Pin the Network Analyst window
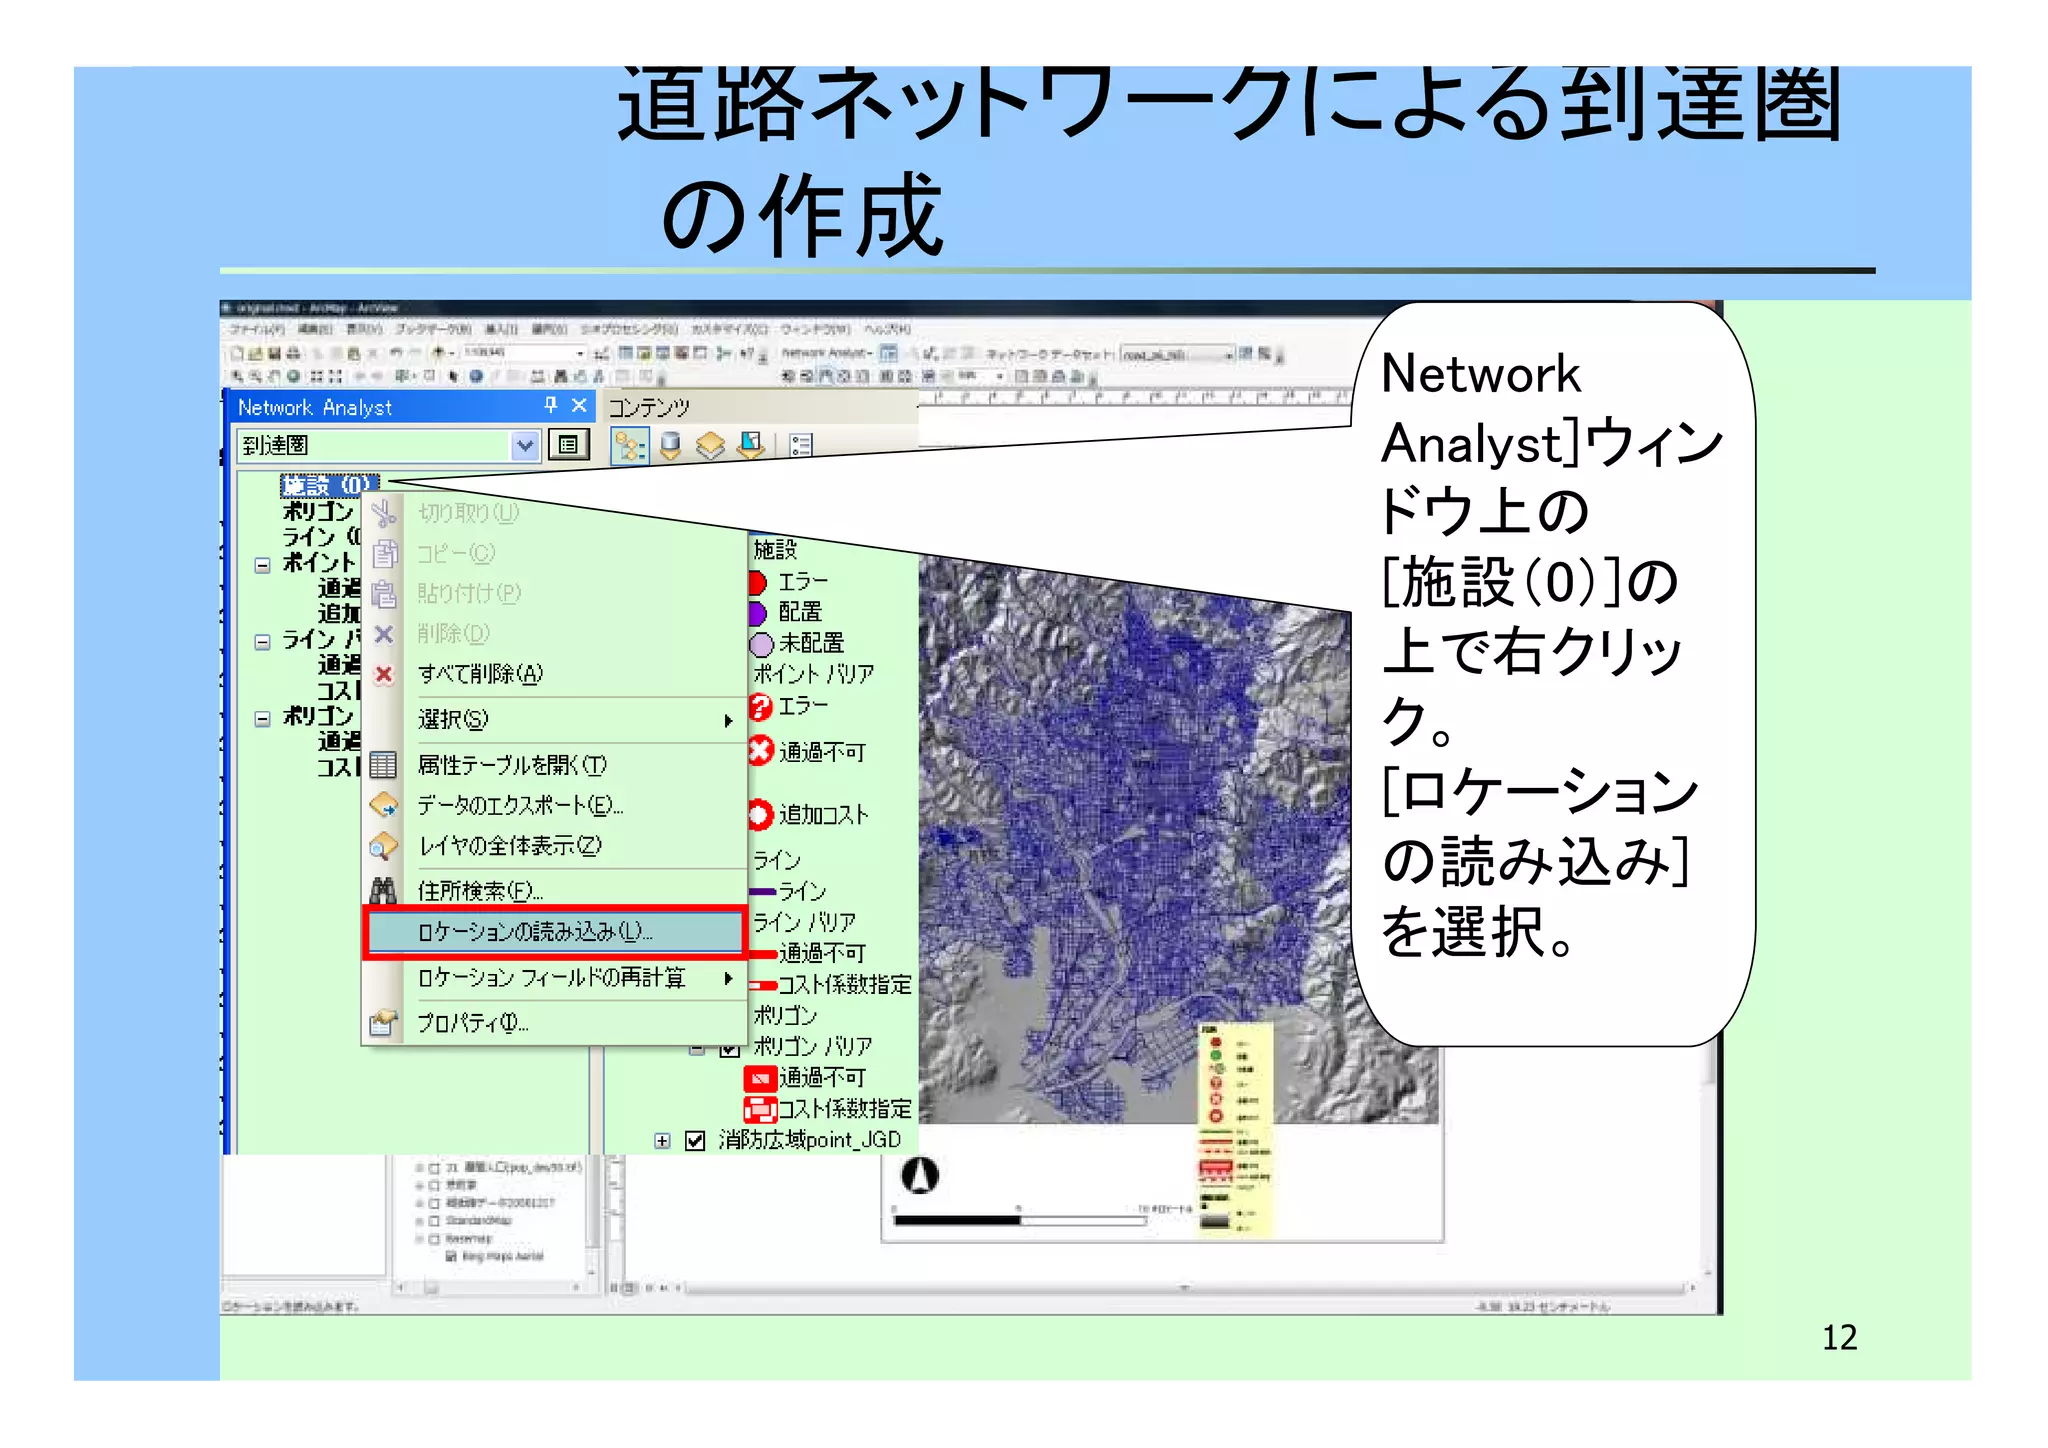 (x=550, y=405)
